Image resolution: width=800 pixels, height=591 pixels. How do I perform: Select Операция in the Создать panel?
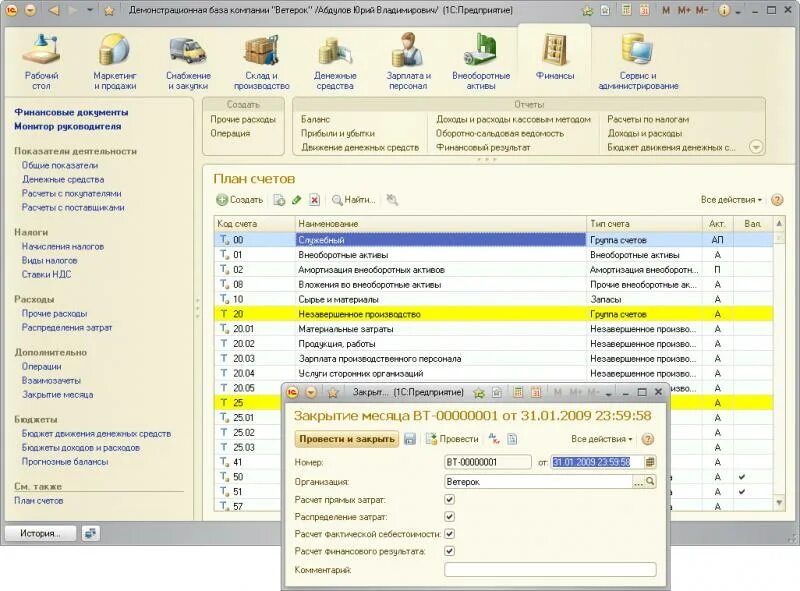(230, 133)
